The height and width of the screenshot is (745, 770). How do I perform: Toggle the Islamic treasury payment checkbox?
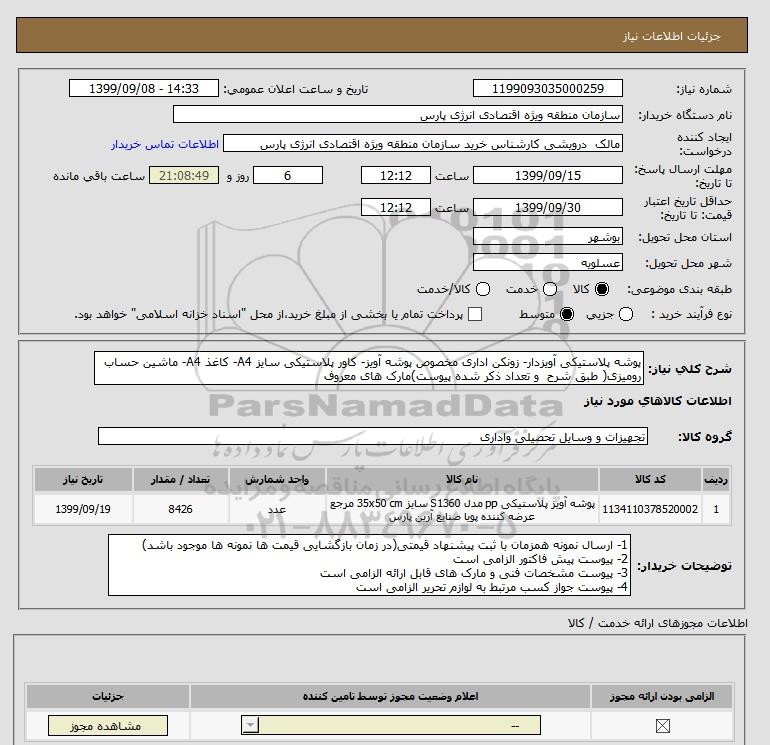coord(475,314)
